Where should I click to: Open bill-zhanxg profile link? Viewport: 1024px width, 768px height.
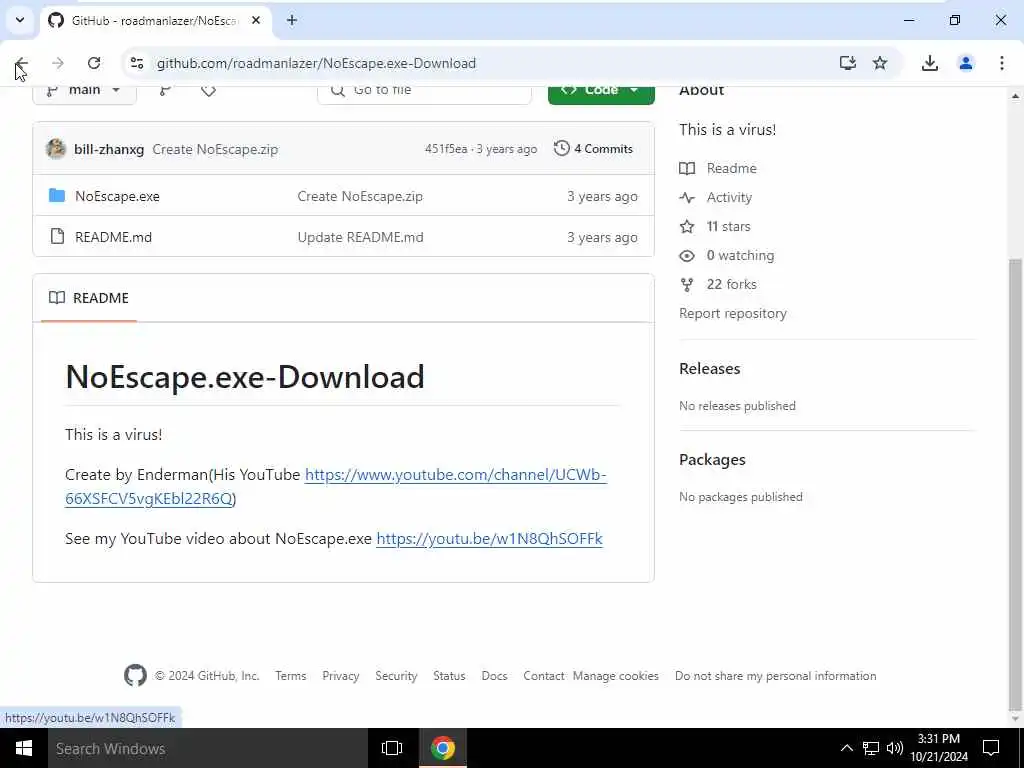tap(109, 149)
